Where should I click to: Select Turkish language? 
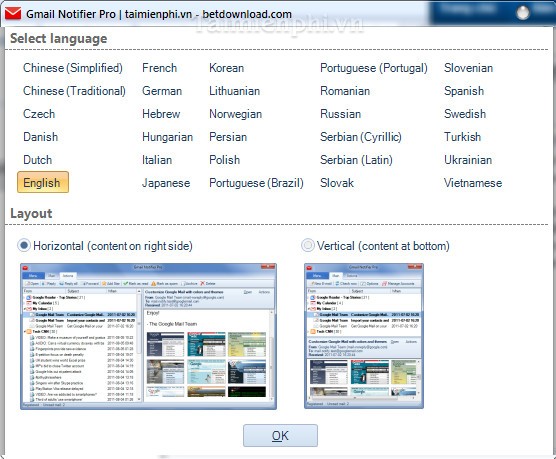pyautogui.click(x=462, y=137)
